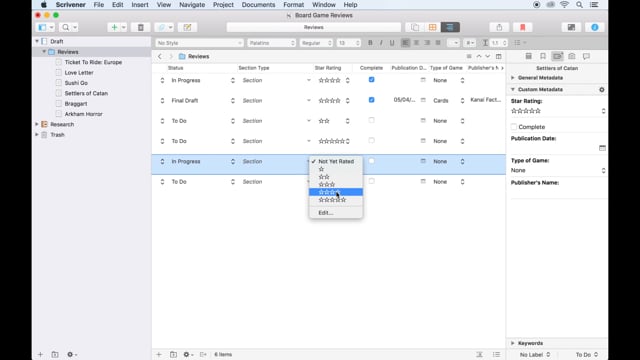The image size is (640, 360).
Task: Collapse the Draft folder in binder
Action: 37,41
